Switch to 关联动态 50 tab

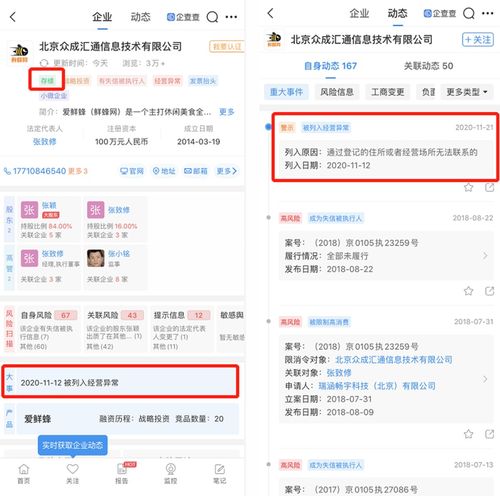[x=428, y=66]
